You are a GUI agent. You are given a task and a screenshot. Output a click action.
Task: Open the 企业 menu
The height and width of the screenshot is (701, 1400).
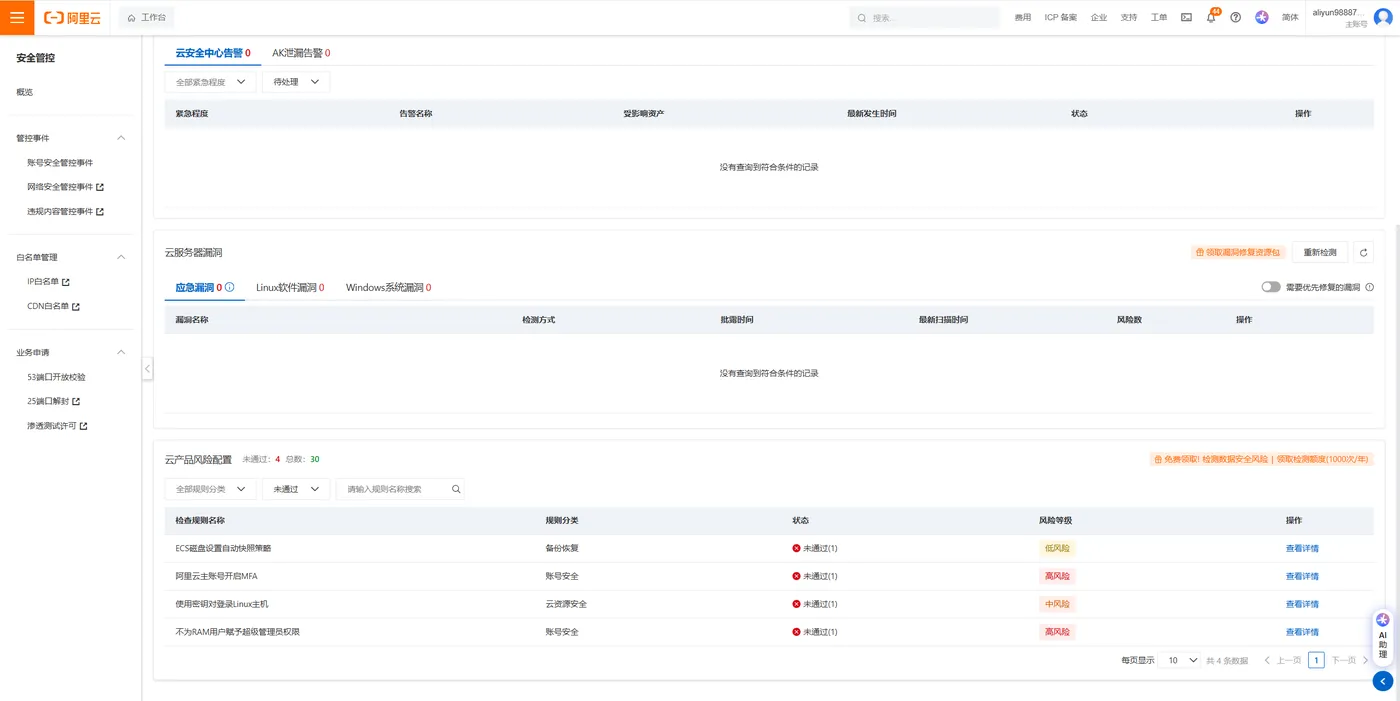click(x=1099, y=18)
